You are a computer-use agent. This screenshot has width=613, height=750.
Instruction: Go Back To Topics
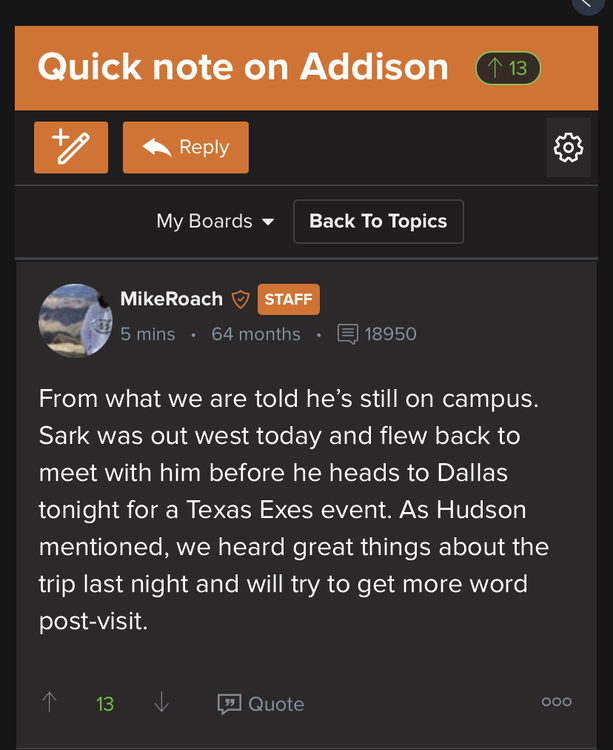point(378,221)
